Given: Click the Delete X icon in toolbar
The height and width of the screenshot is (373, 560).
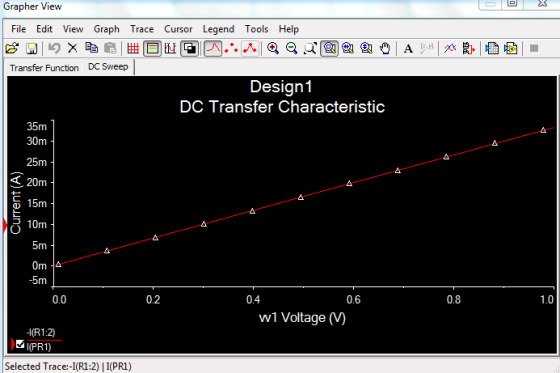Looking at the screenshot, I should (x=72, y=48).
